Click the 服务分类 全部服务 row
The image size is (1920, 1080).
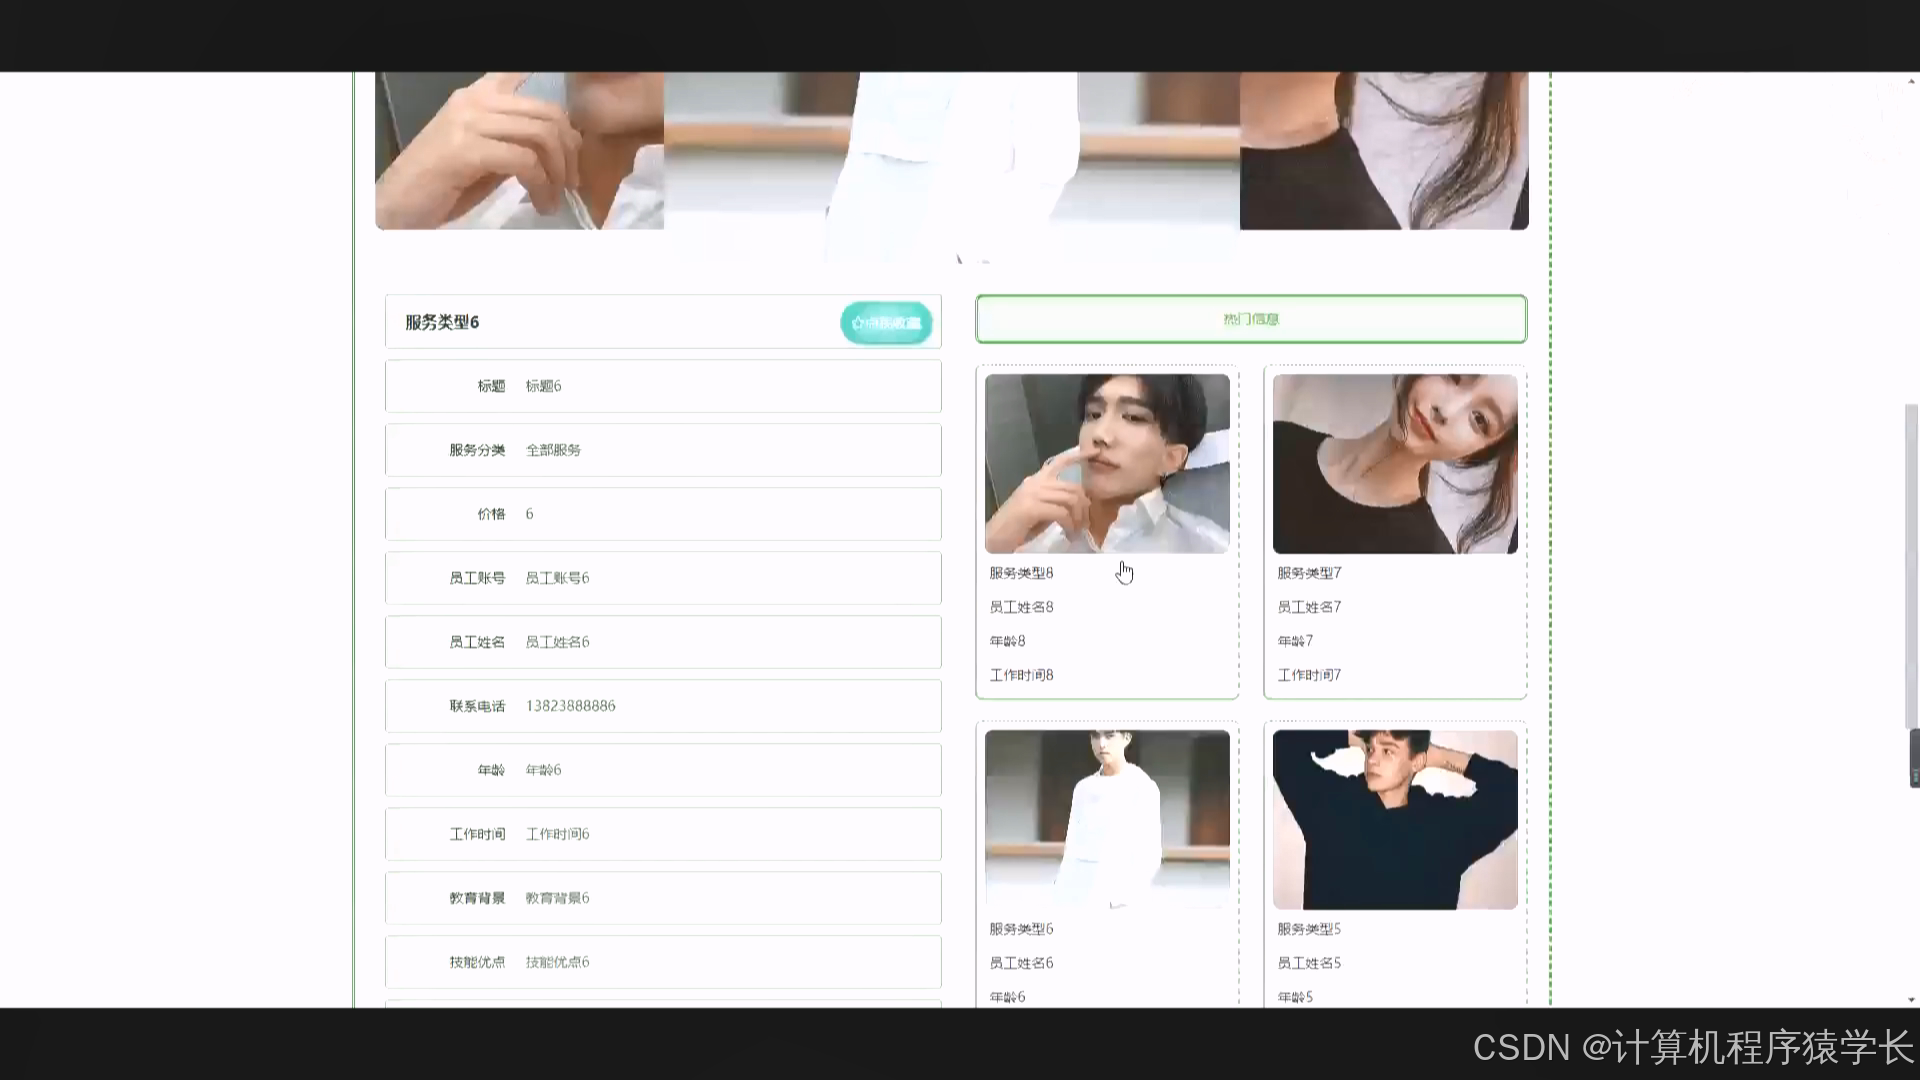(x=662, y=450)
